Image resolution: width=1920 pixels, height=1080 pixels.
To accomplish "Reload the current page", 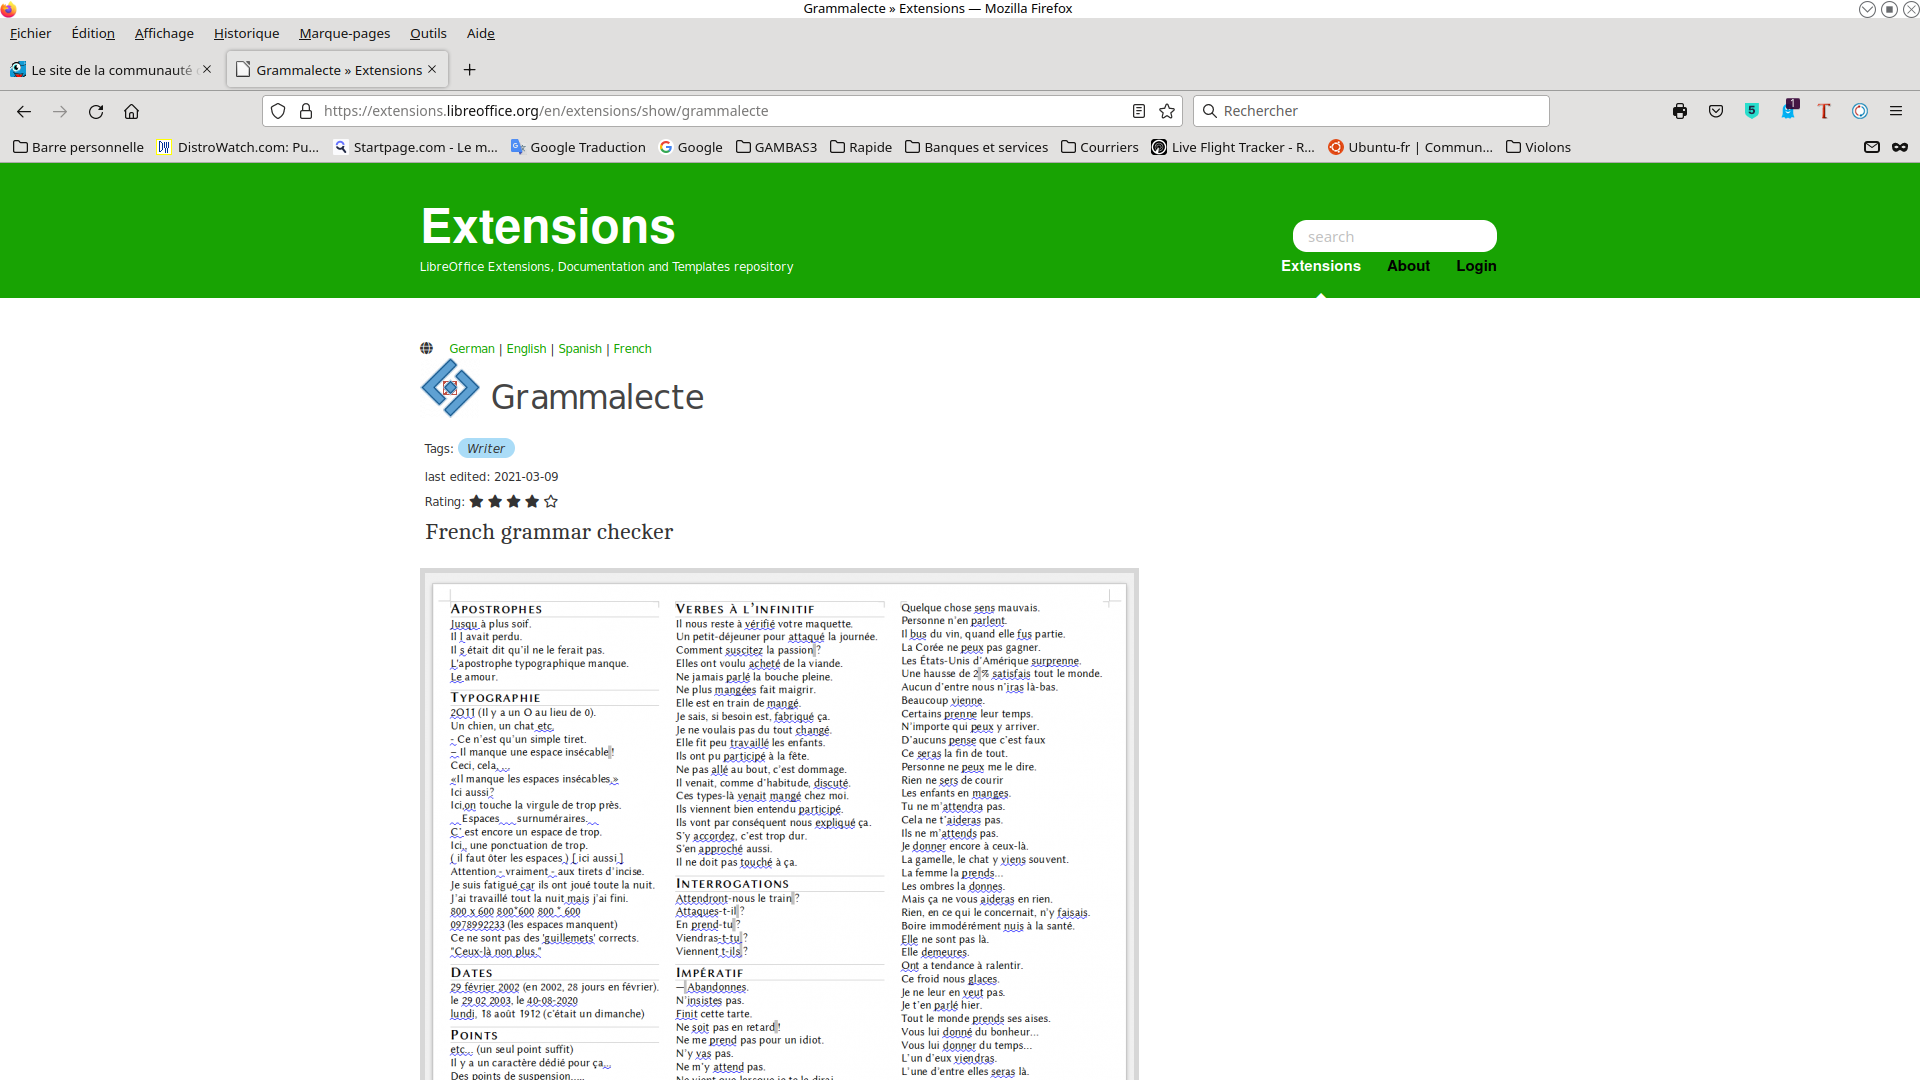I will click(x=96, y=111).
